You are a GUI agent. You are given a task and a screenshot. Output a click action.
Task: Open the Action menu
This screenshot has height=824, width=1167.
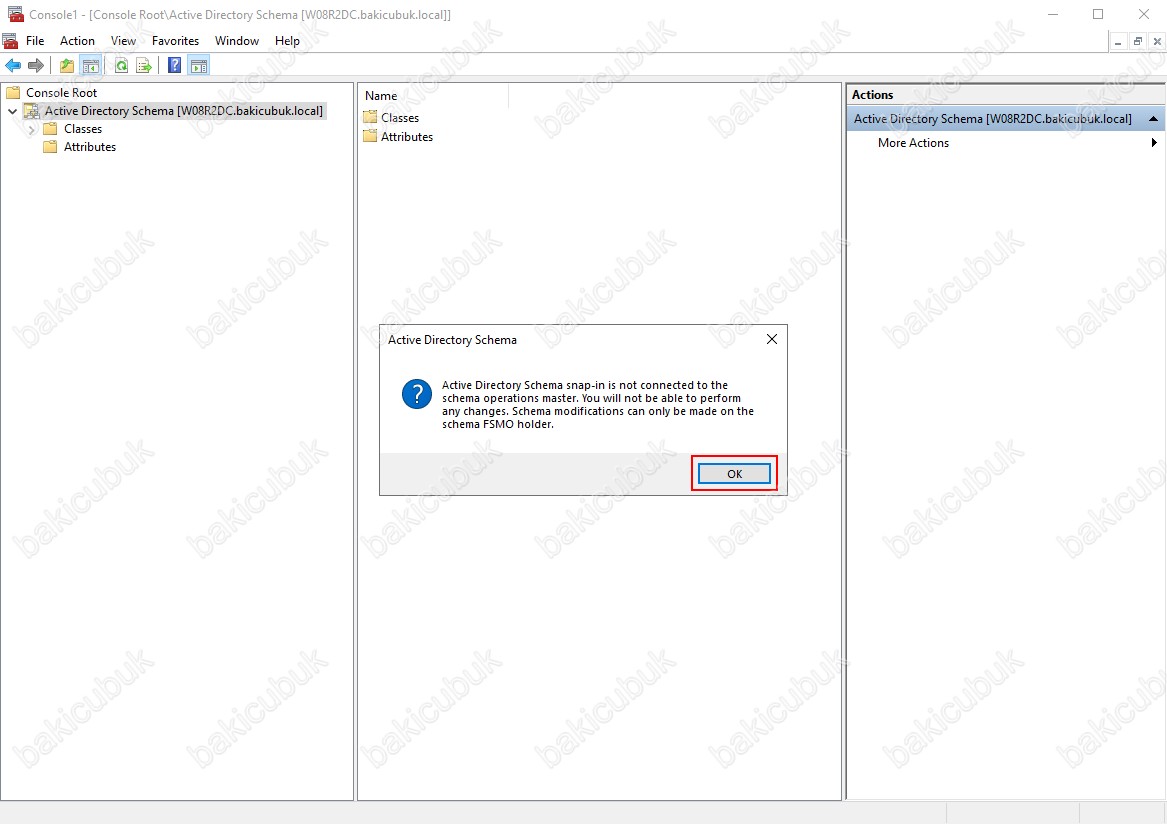click(x=77, y=41)
